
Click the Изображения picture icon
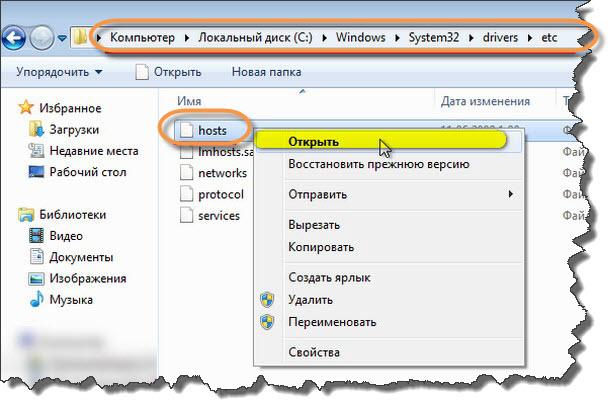pos(36,279)
